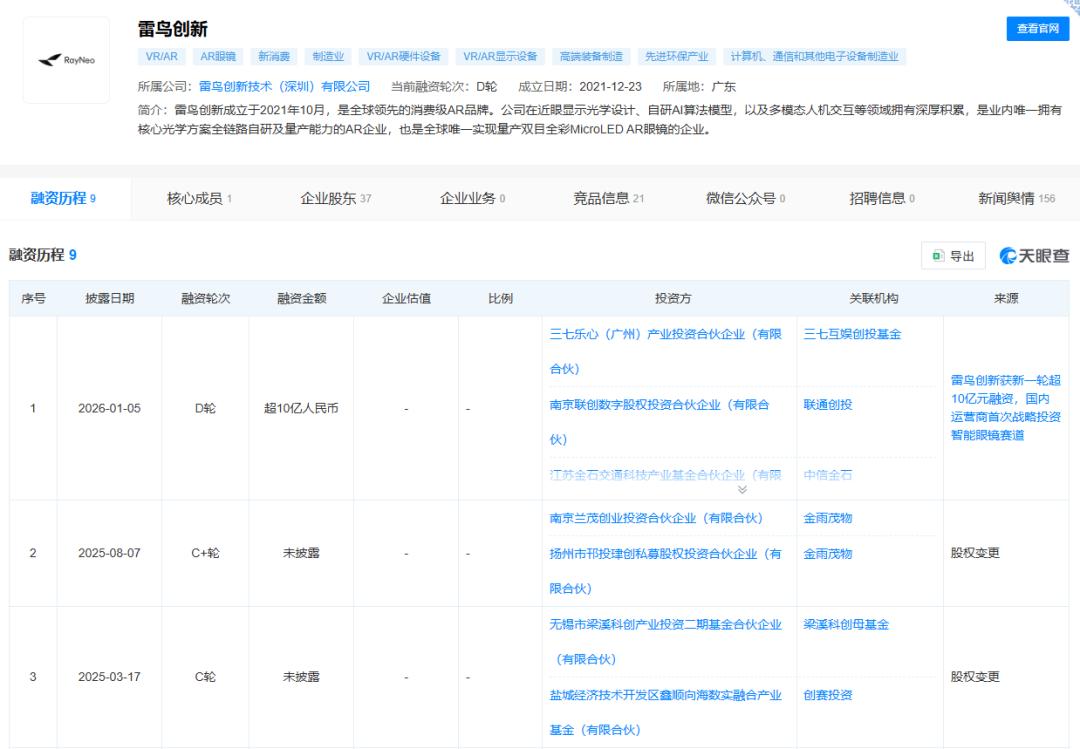Click the VR/AR tag
The width and height of the screenshot is (1080, 749).
tap(161, 57)
